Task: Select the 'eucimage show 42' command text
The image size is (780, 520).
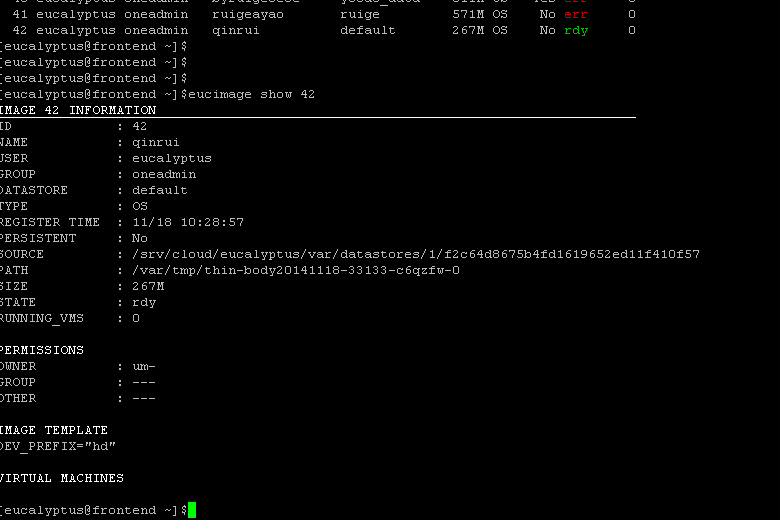Action: coord(252,95)
